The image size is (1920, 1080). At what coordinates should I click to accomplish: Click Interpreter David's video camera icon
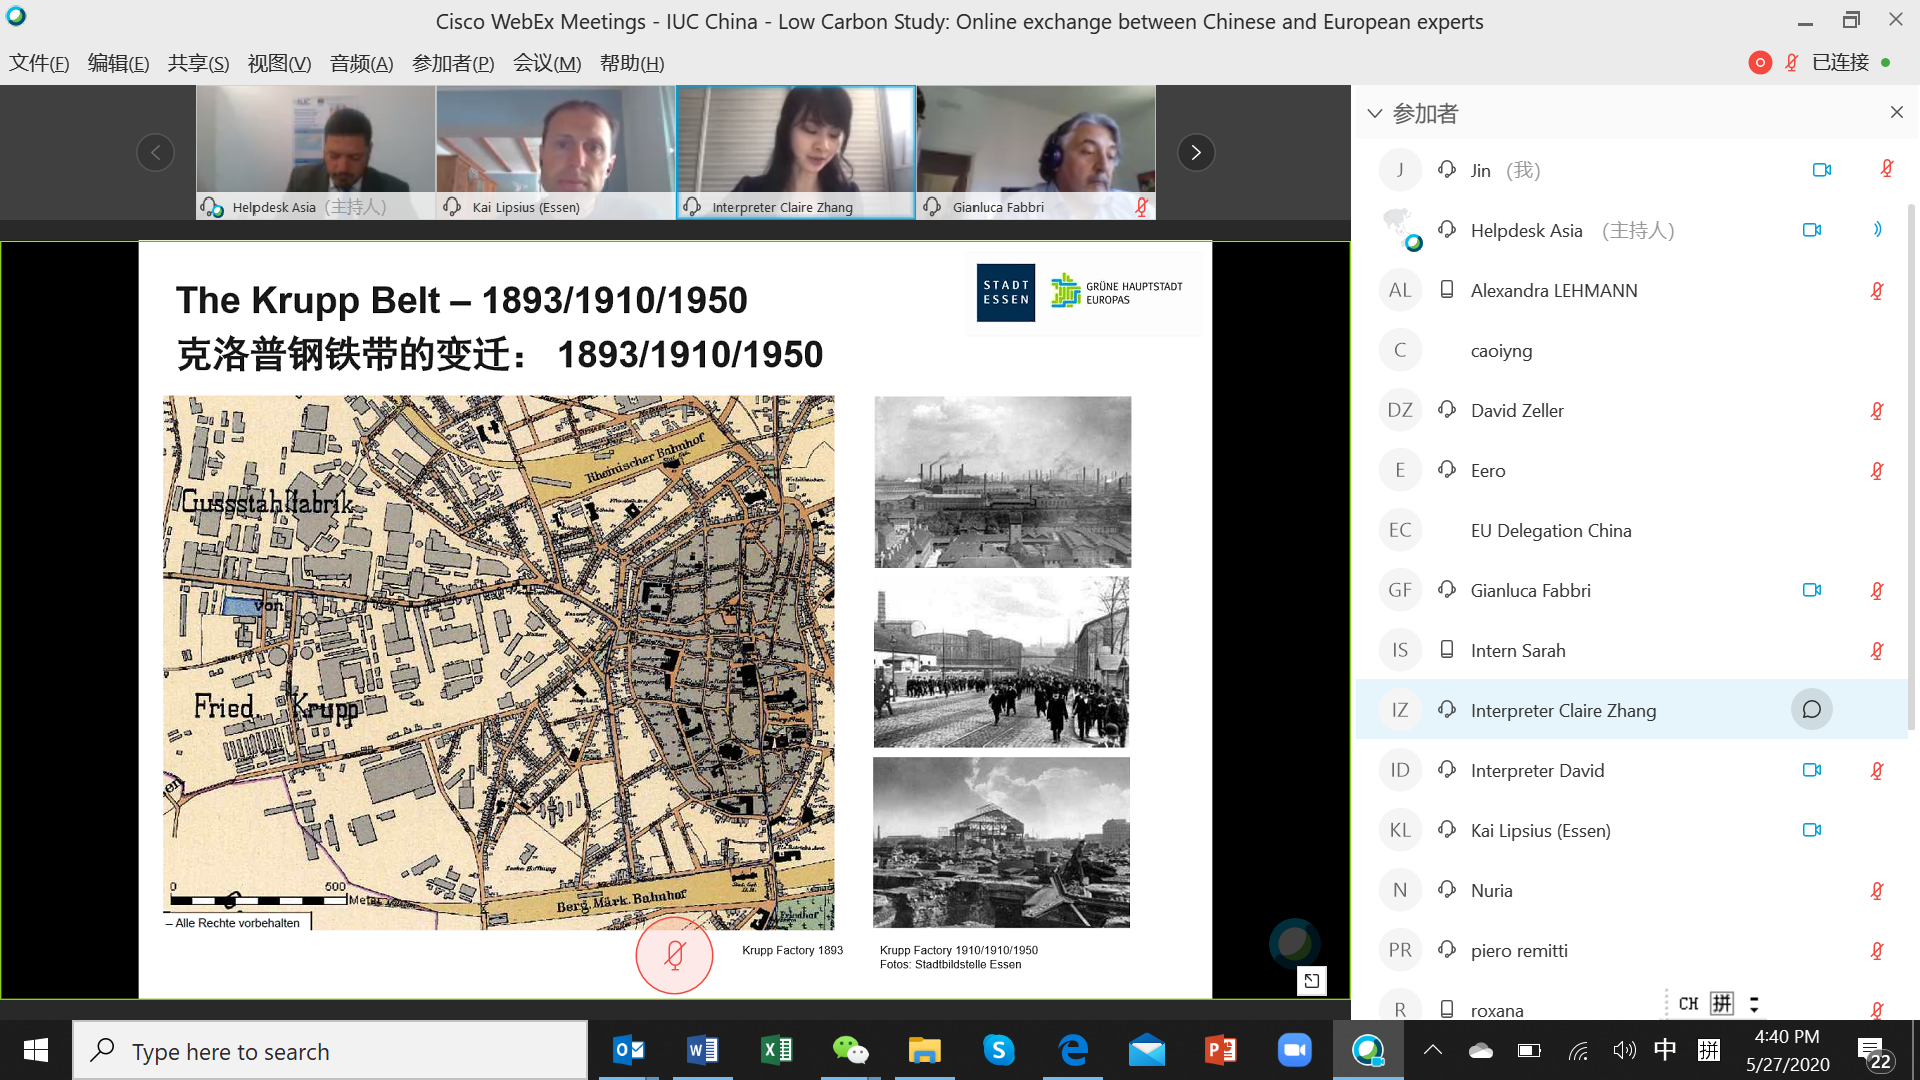pyautogui.click(x=1811, y=770)
